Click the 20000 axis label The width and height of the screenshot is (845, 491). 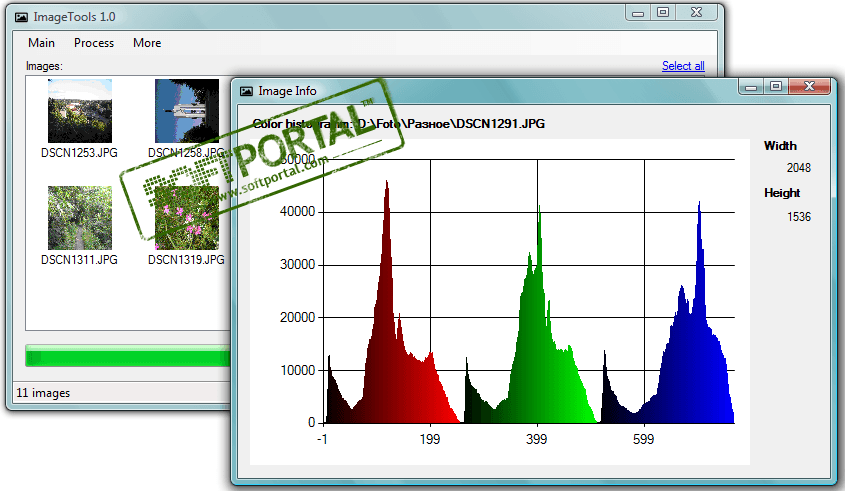297,317
